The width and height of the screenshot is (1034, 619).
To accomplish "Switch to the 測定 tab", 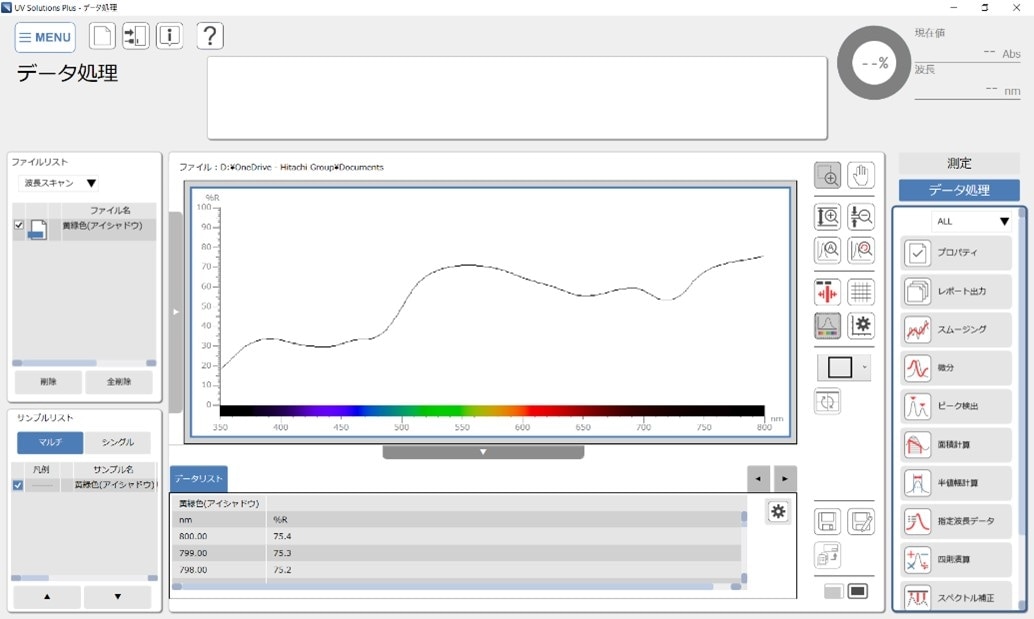I will 958,163.
